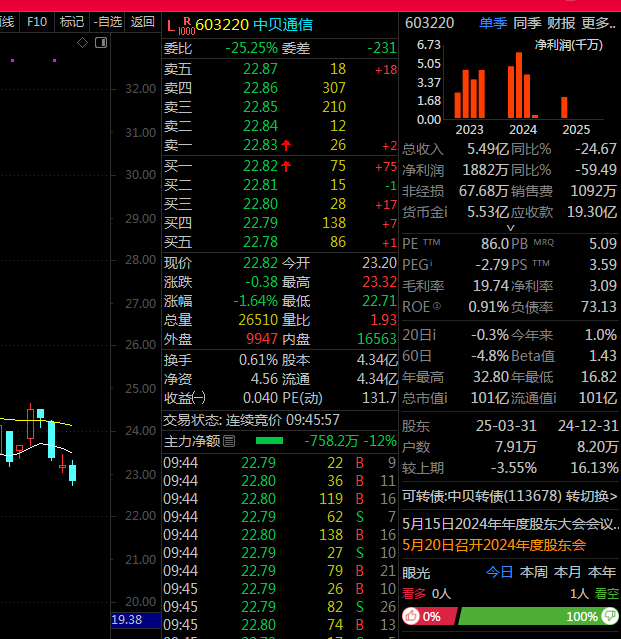Select the 买四 22.79 order row
621x639 pixels.
click(x=280, y=223)
